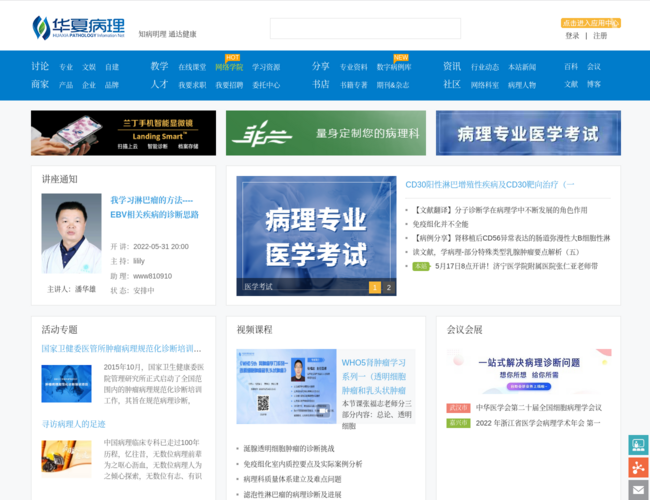Viewport: 650px width, 500px height.
Task: Go to 网络学院 in the nav menu
Action: [x=229, y=67]
